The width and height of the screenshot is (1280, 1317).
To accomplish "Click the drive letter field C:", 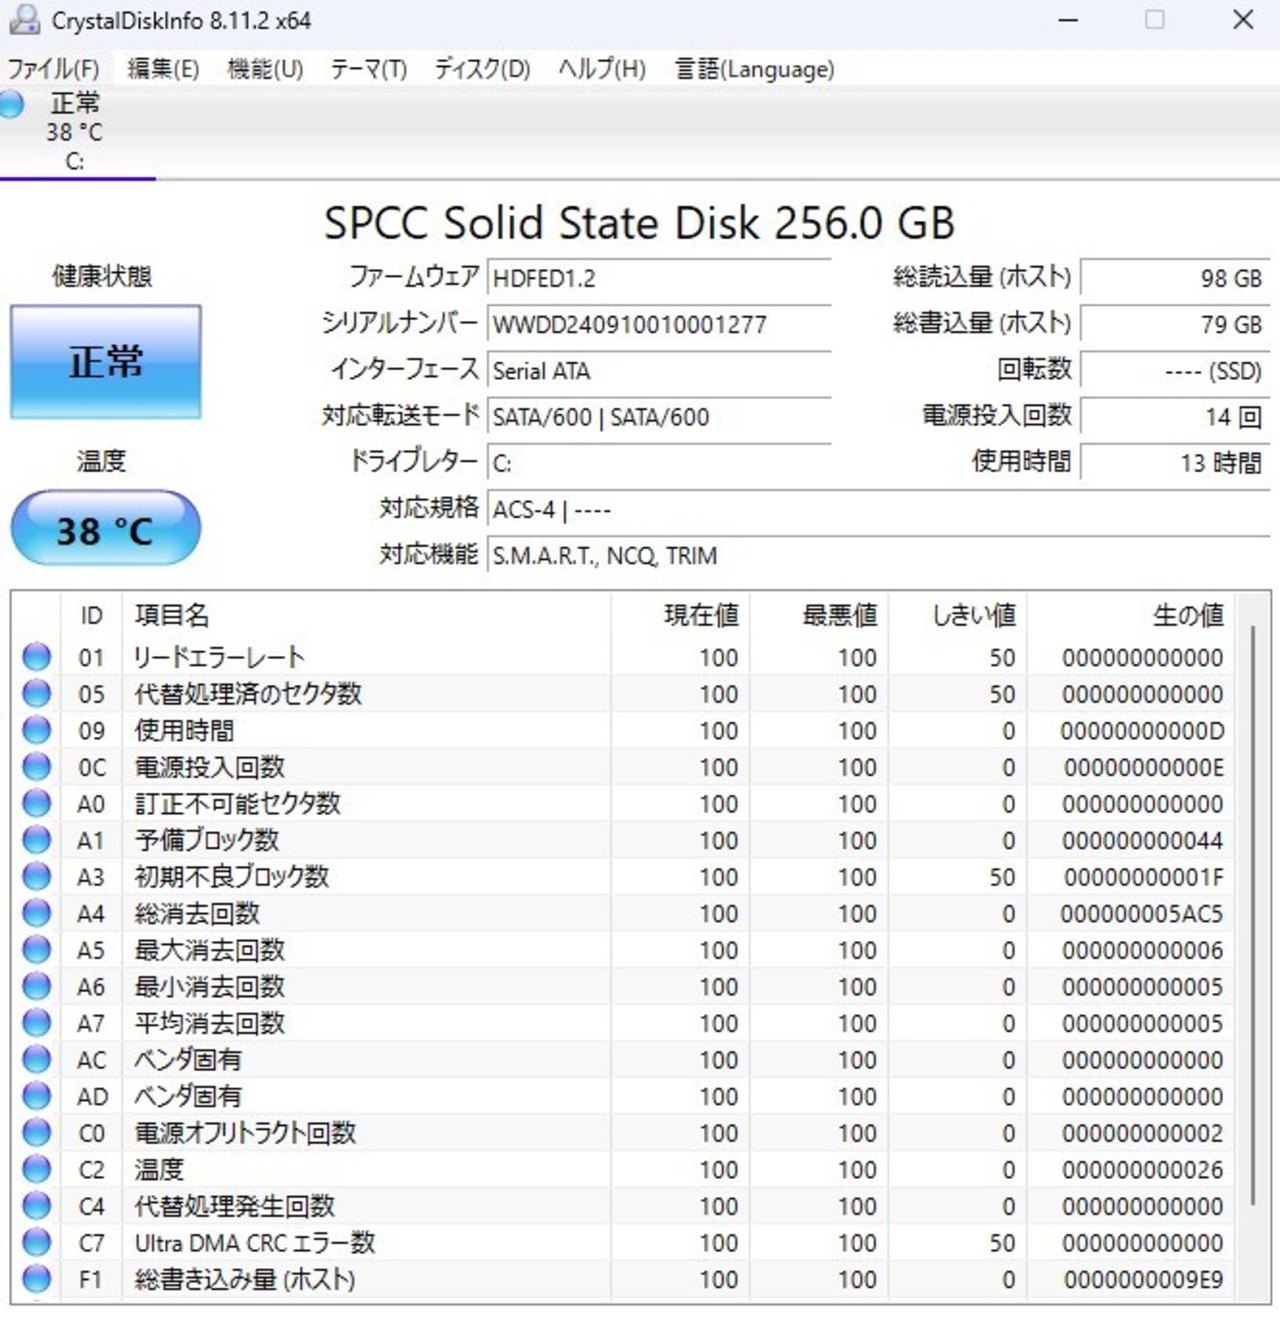I will (659, 463).
